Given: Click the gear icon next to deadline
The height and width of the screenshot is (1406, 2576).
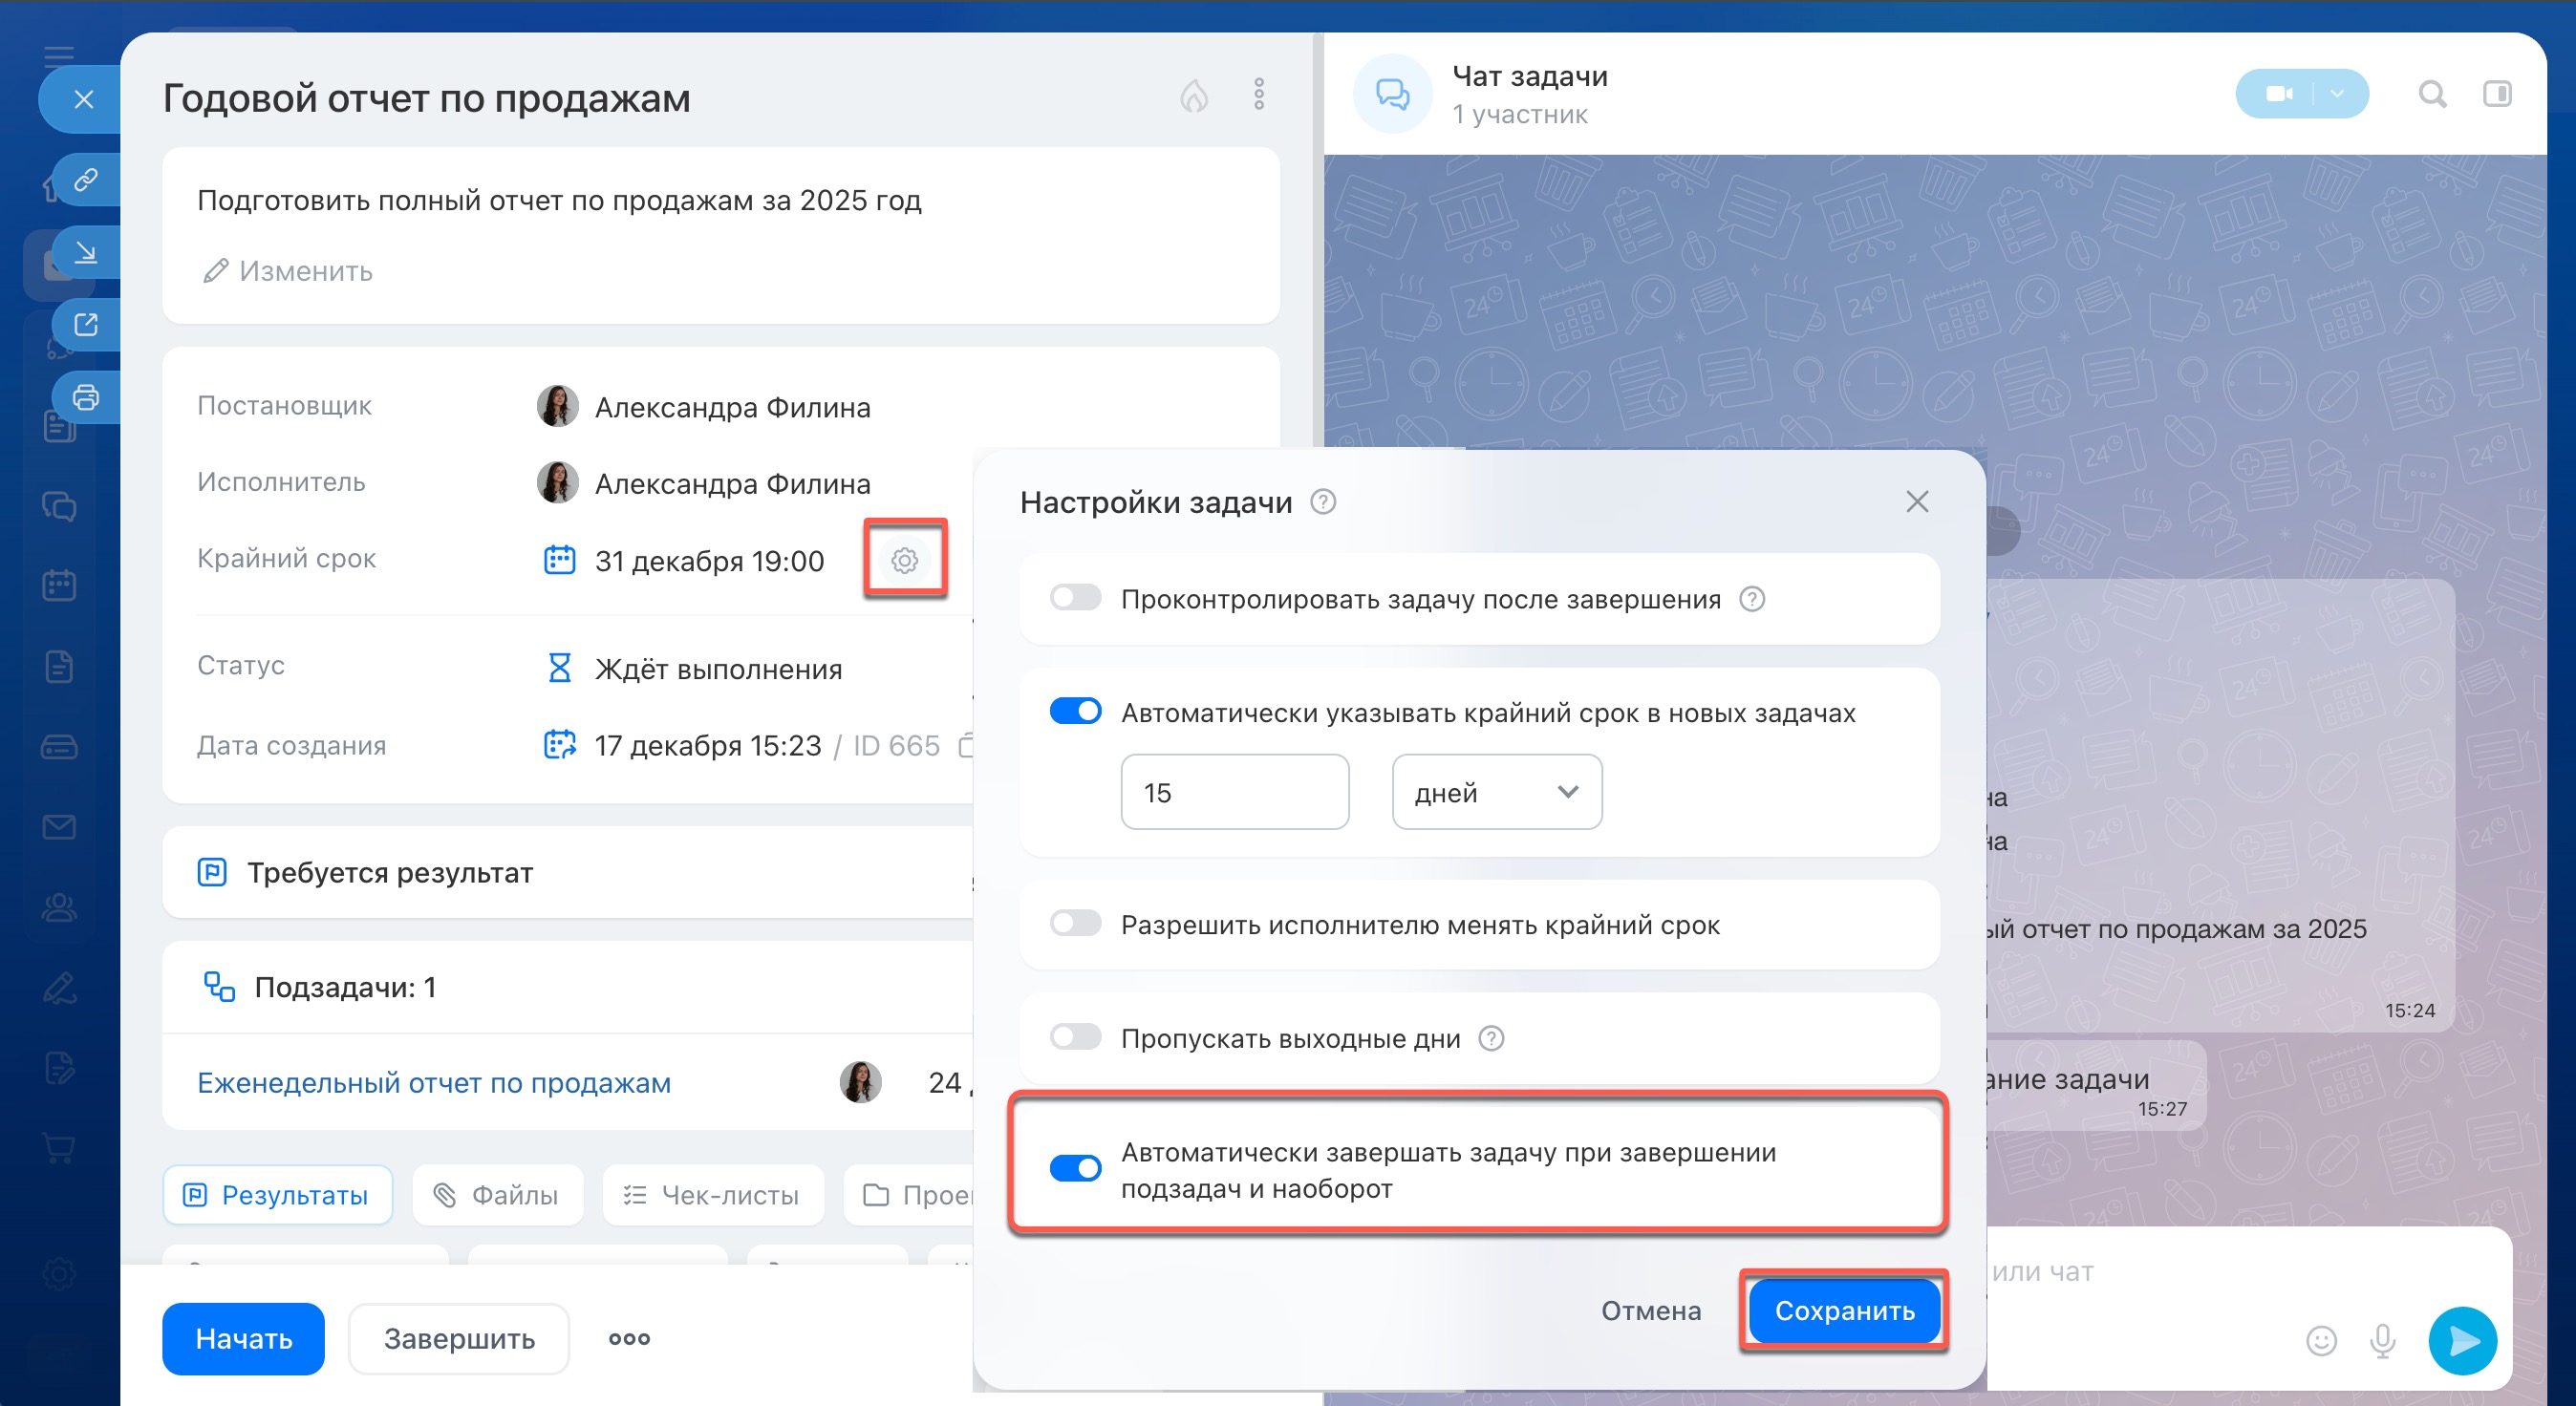Looking at the screenshot, I should (904, 560).
